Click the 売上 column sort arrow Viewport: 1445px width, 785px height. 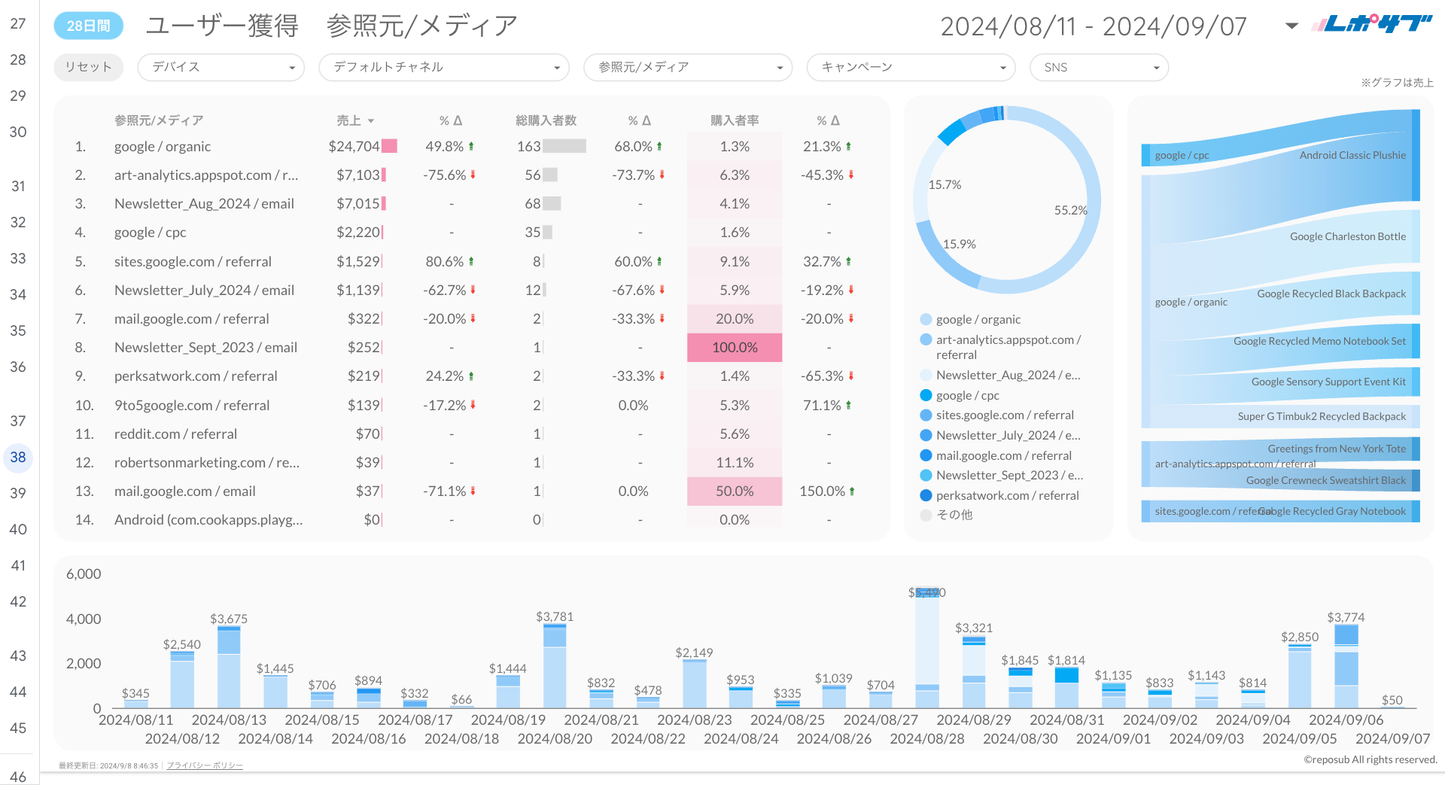371,121
